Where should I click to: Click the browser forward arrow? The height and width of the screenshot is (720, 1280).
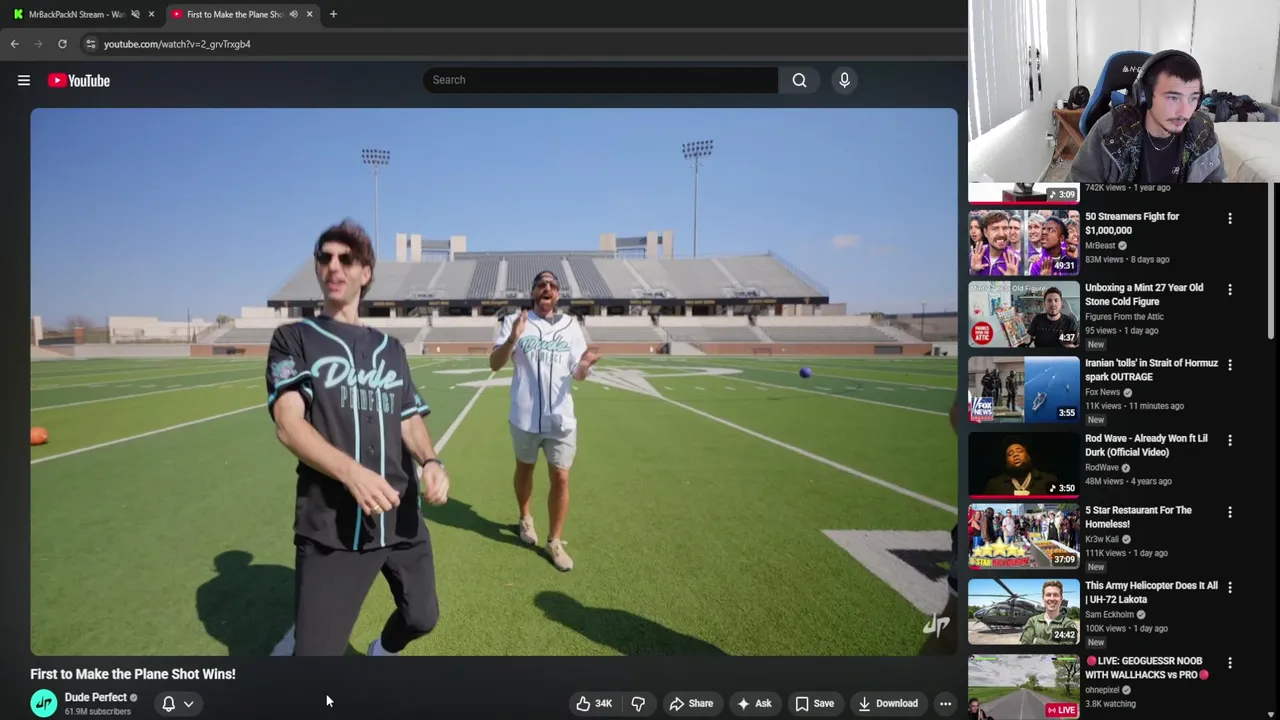pyautogui.click(x=38, y=44)
